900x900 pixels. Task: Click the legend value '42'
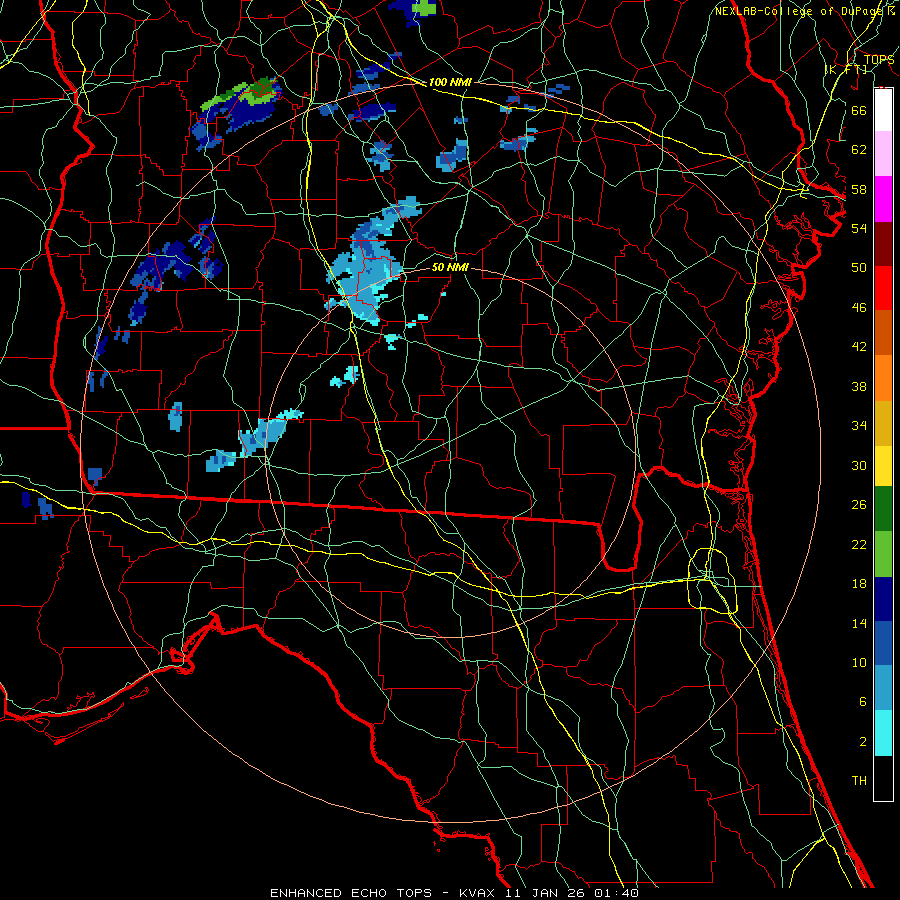point(859,347)
